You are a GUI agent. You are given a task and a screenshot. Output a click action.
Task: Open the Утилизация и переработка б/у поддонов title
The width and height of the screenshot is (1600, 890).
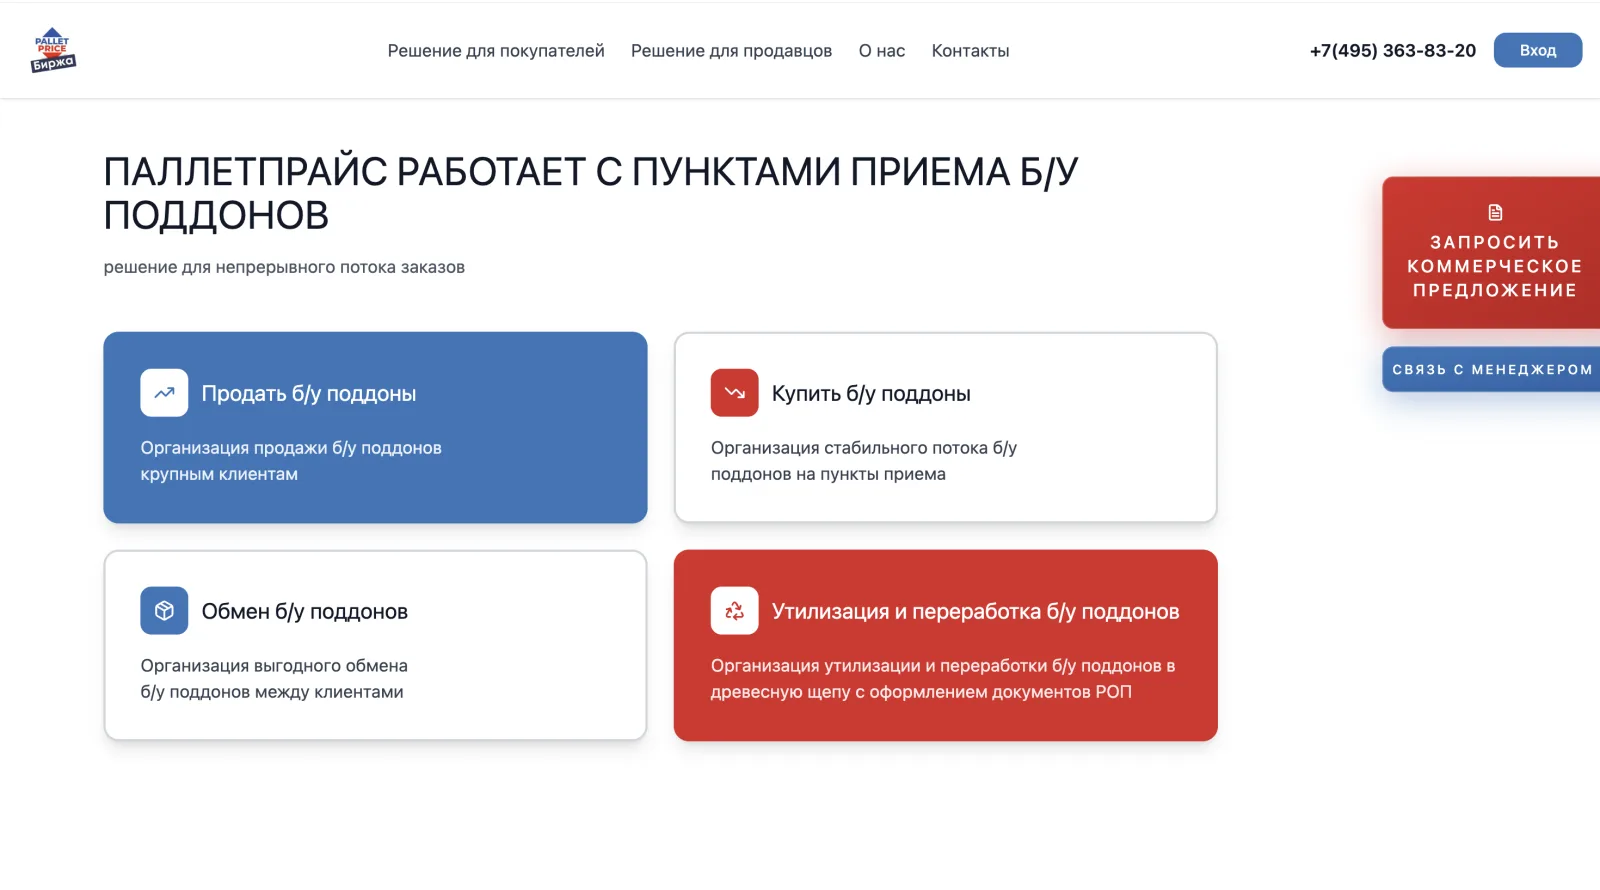(x=976, y=612)
